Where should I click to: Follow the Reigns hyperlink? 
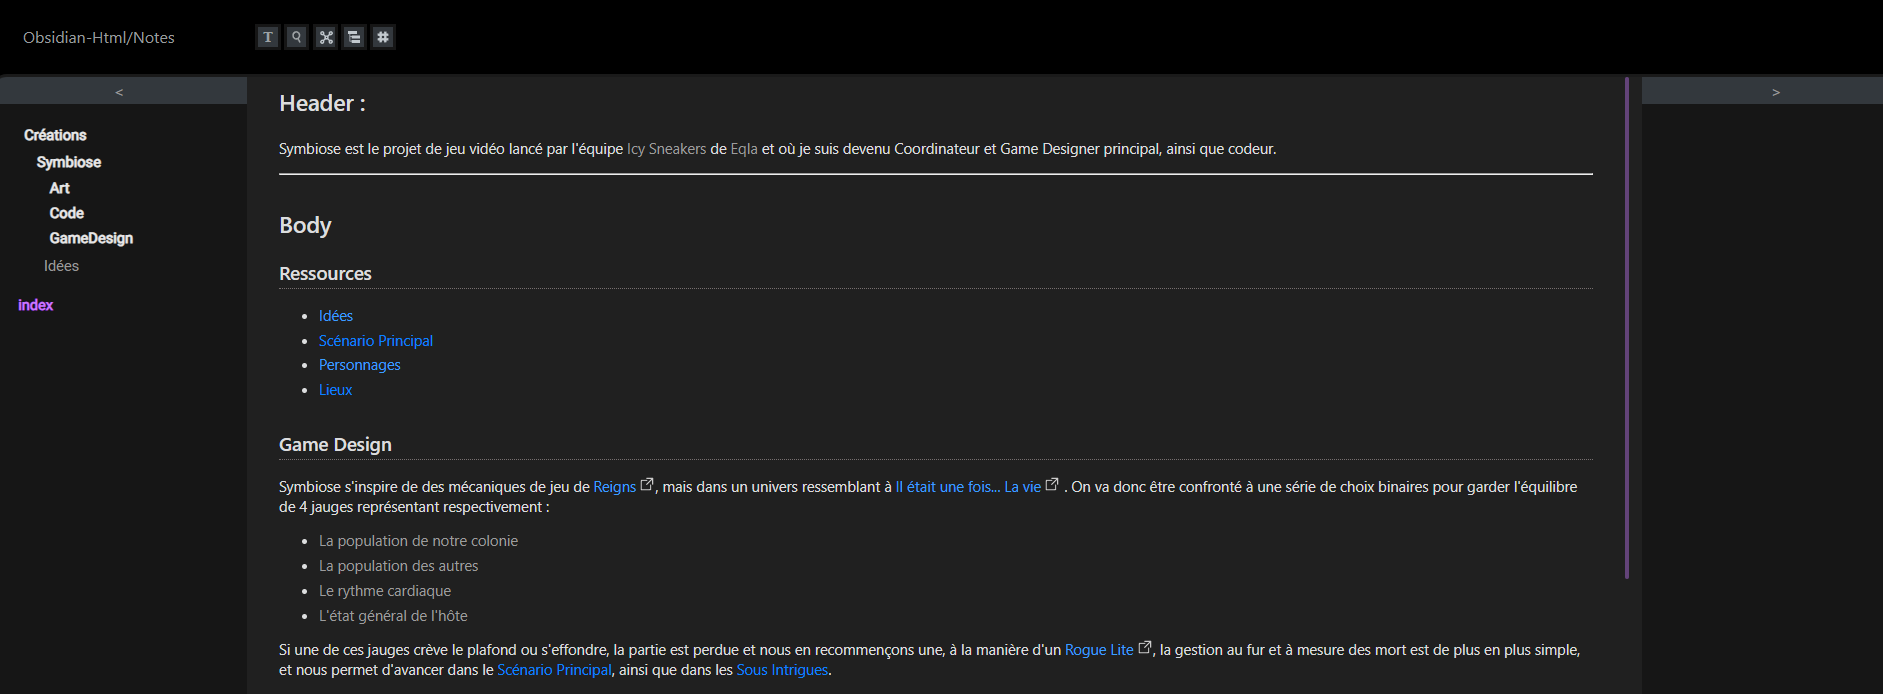[615, 487]
